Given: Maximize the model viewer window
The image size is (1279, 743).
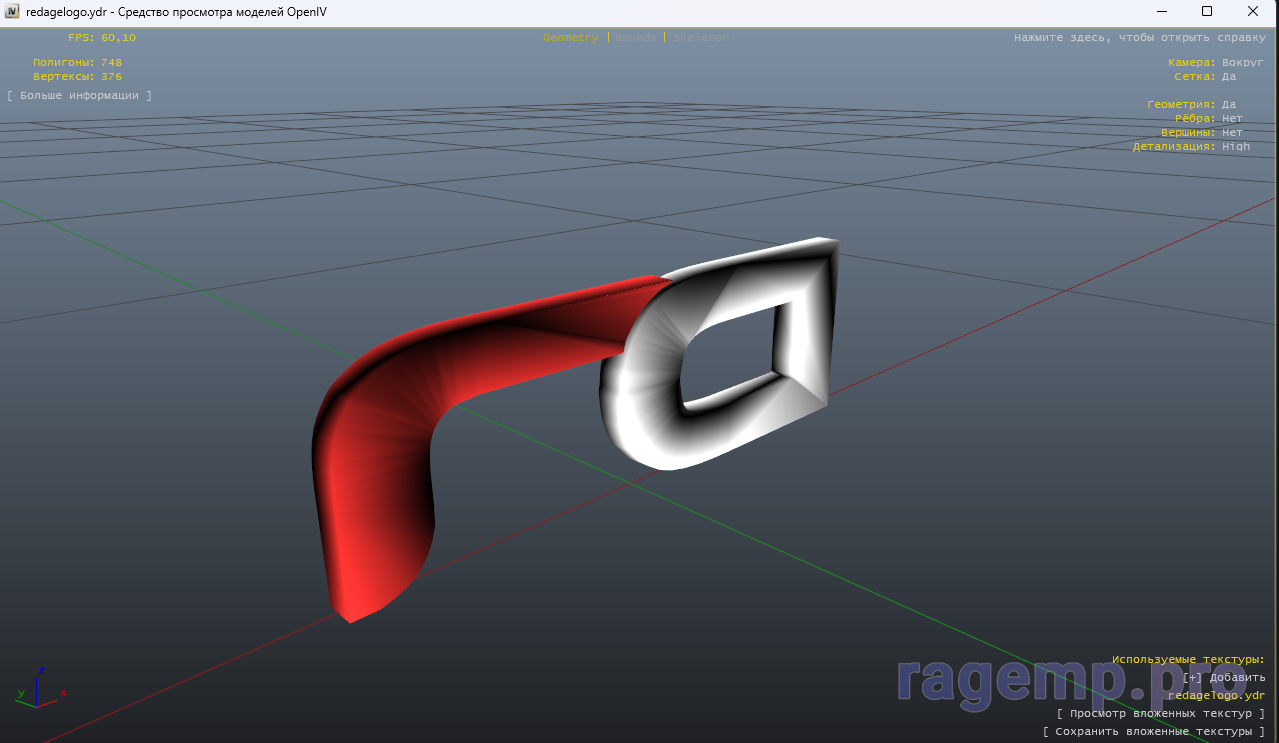Looking at the screenshot, I should click(x=1207, y=12).
